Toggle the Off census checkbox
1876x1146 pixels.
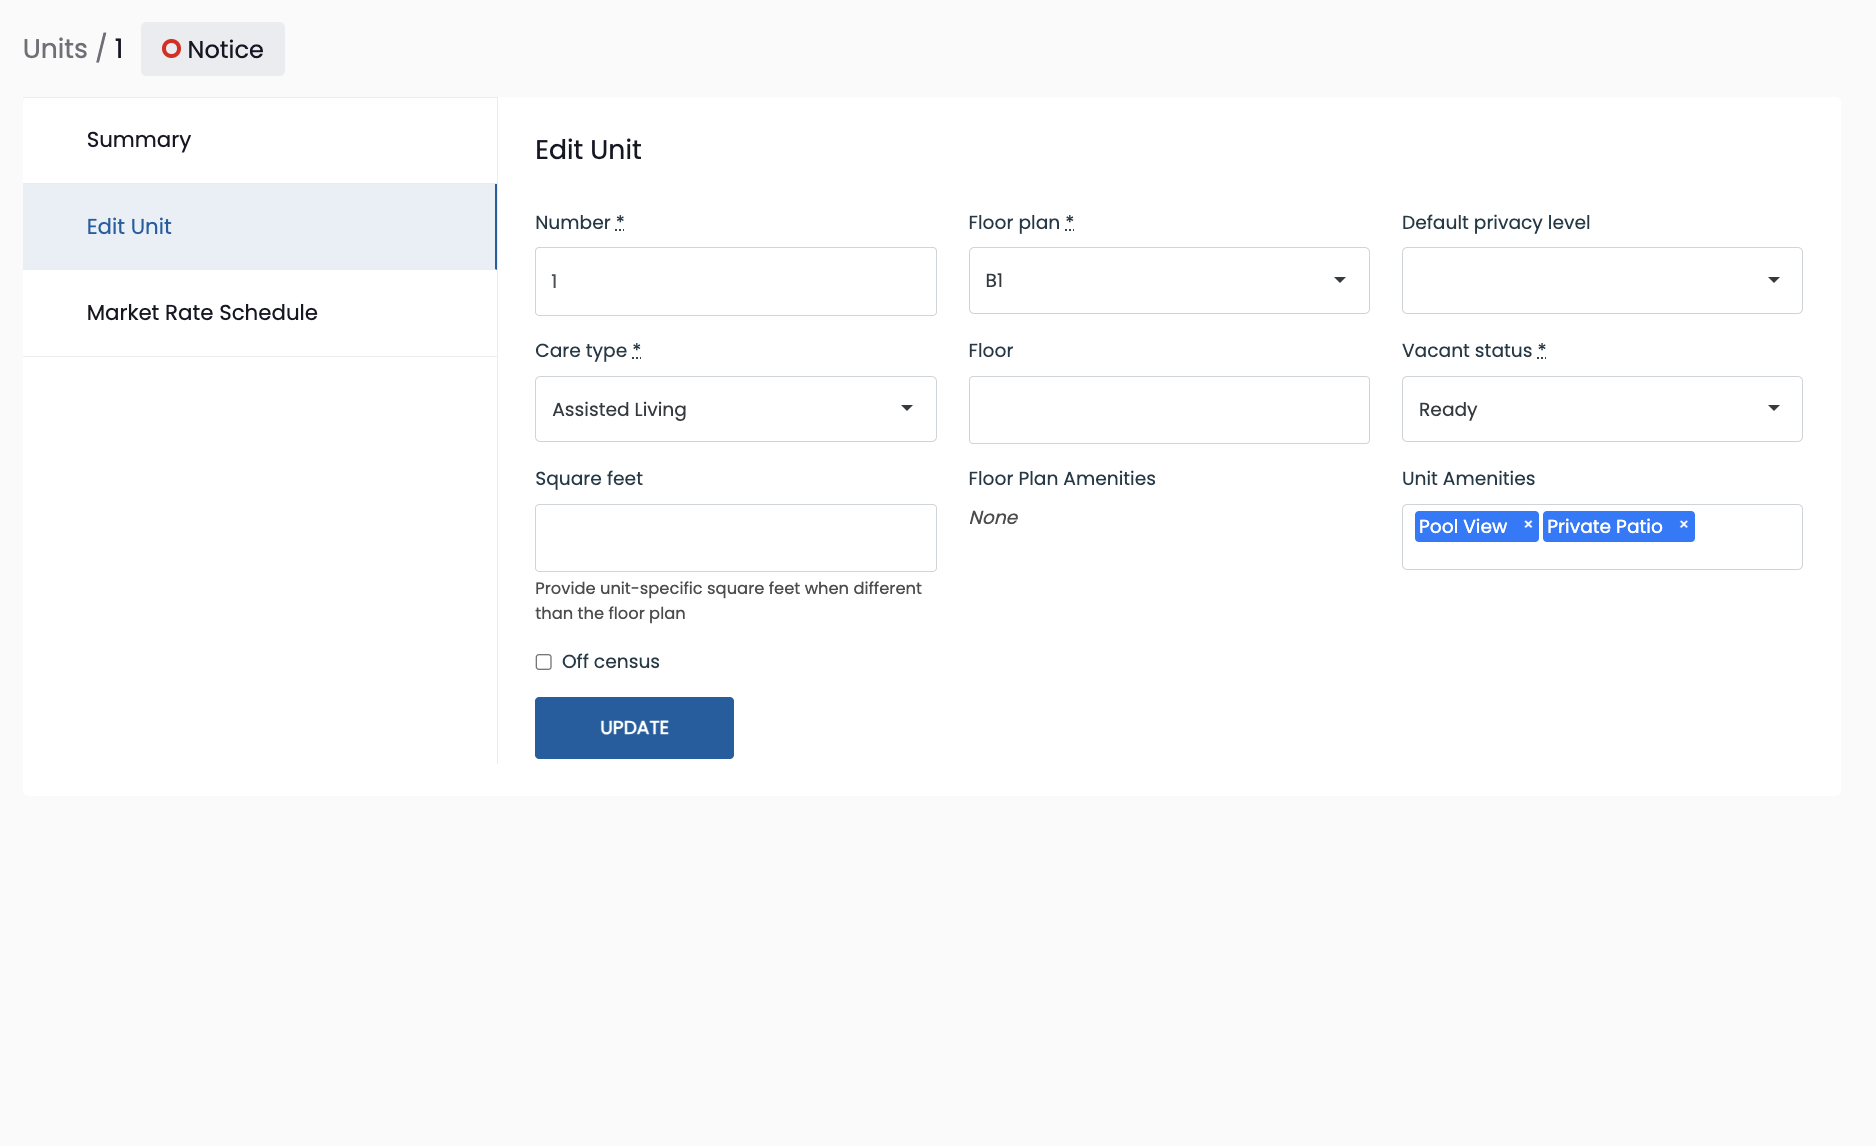(544, 662)
